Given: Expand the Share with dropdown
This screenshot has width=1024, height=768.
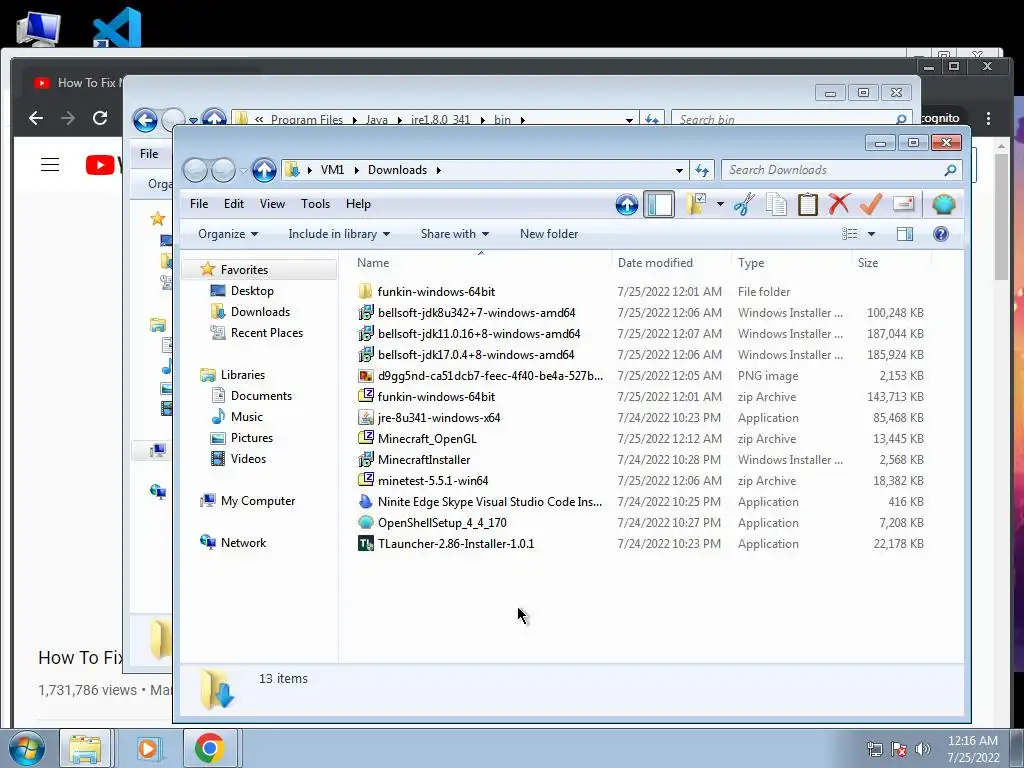Looking at the screenshot, I should pyautogui.click(x=455, y=234).
